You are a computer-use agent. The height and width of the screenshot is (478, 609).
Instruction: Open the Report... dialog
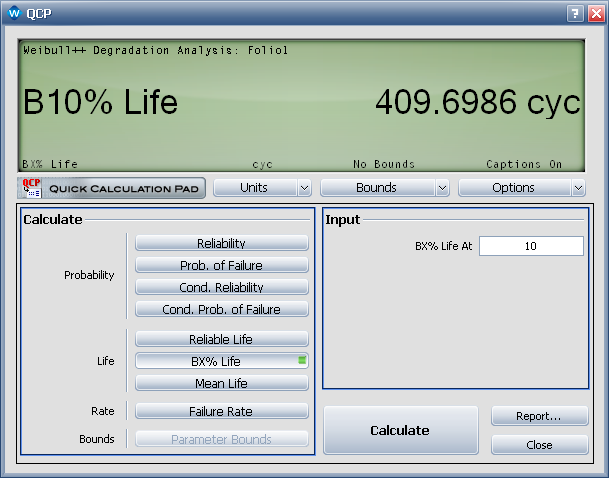click(x=539, y=416)
